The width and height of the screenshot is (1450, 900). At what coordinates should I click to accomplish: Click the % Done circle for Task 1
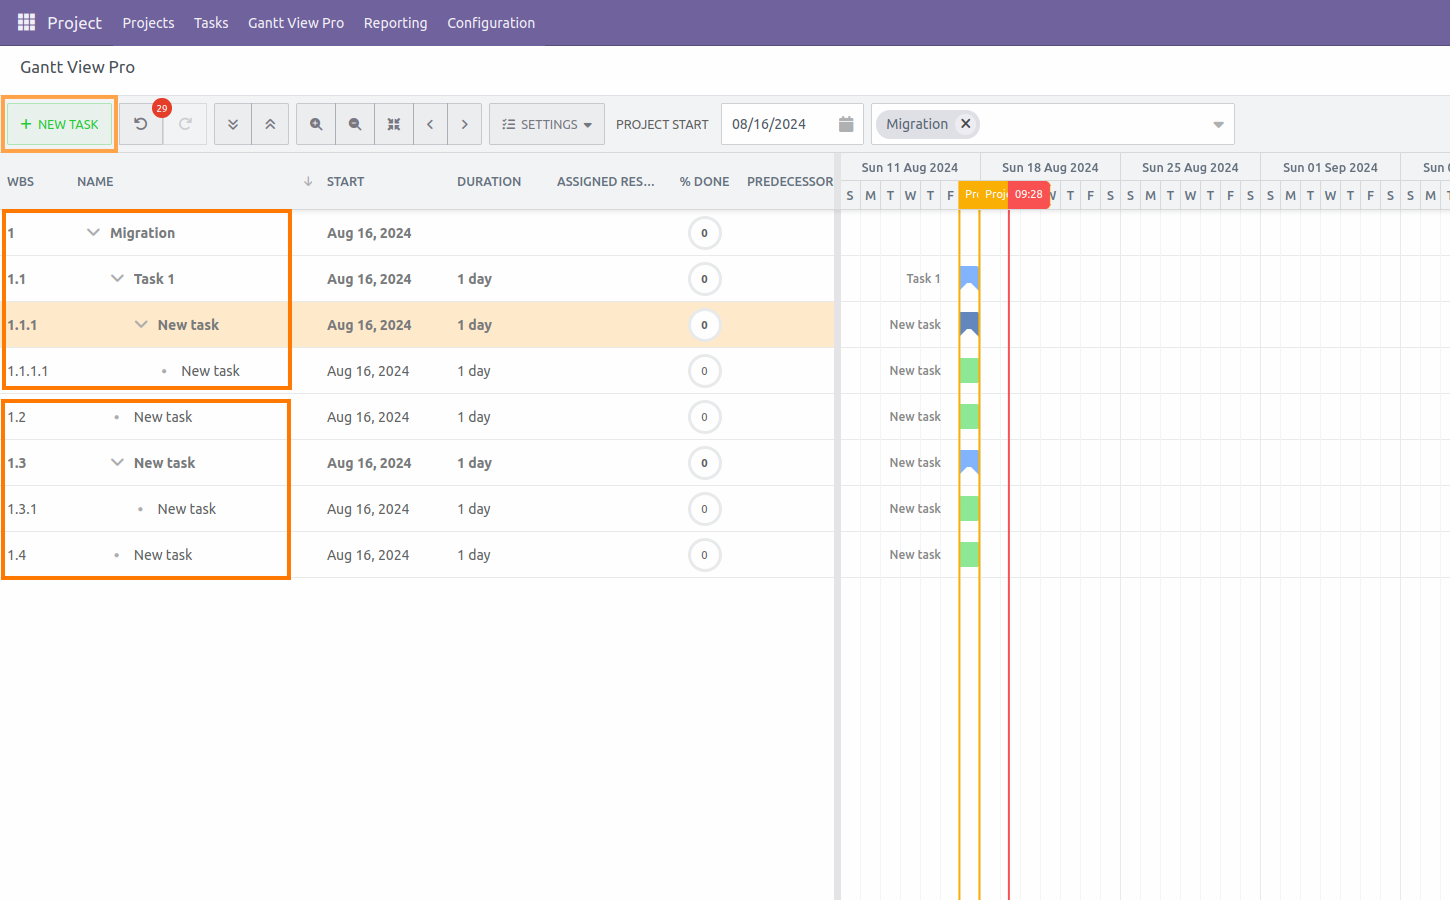[x=705, y=278]
